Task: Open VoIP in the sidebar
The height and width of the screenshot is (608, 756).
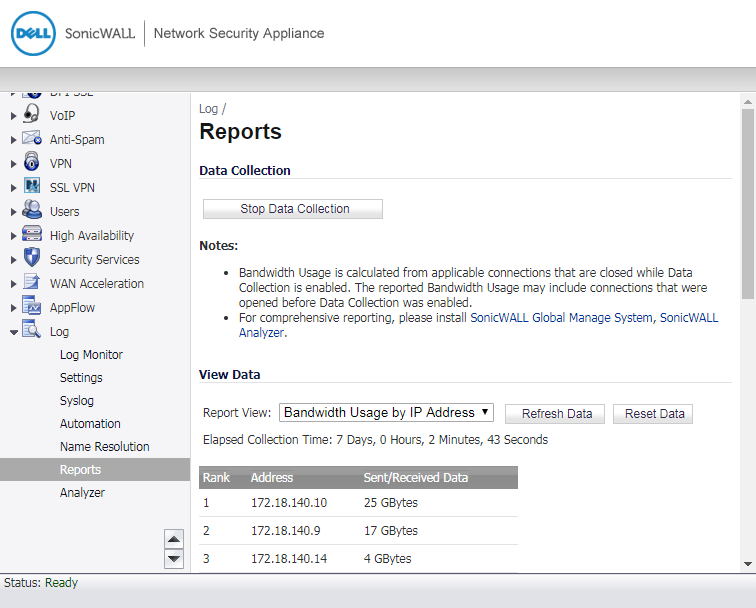Action: click(62, 116)
